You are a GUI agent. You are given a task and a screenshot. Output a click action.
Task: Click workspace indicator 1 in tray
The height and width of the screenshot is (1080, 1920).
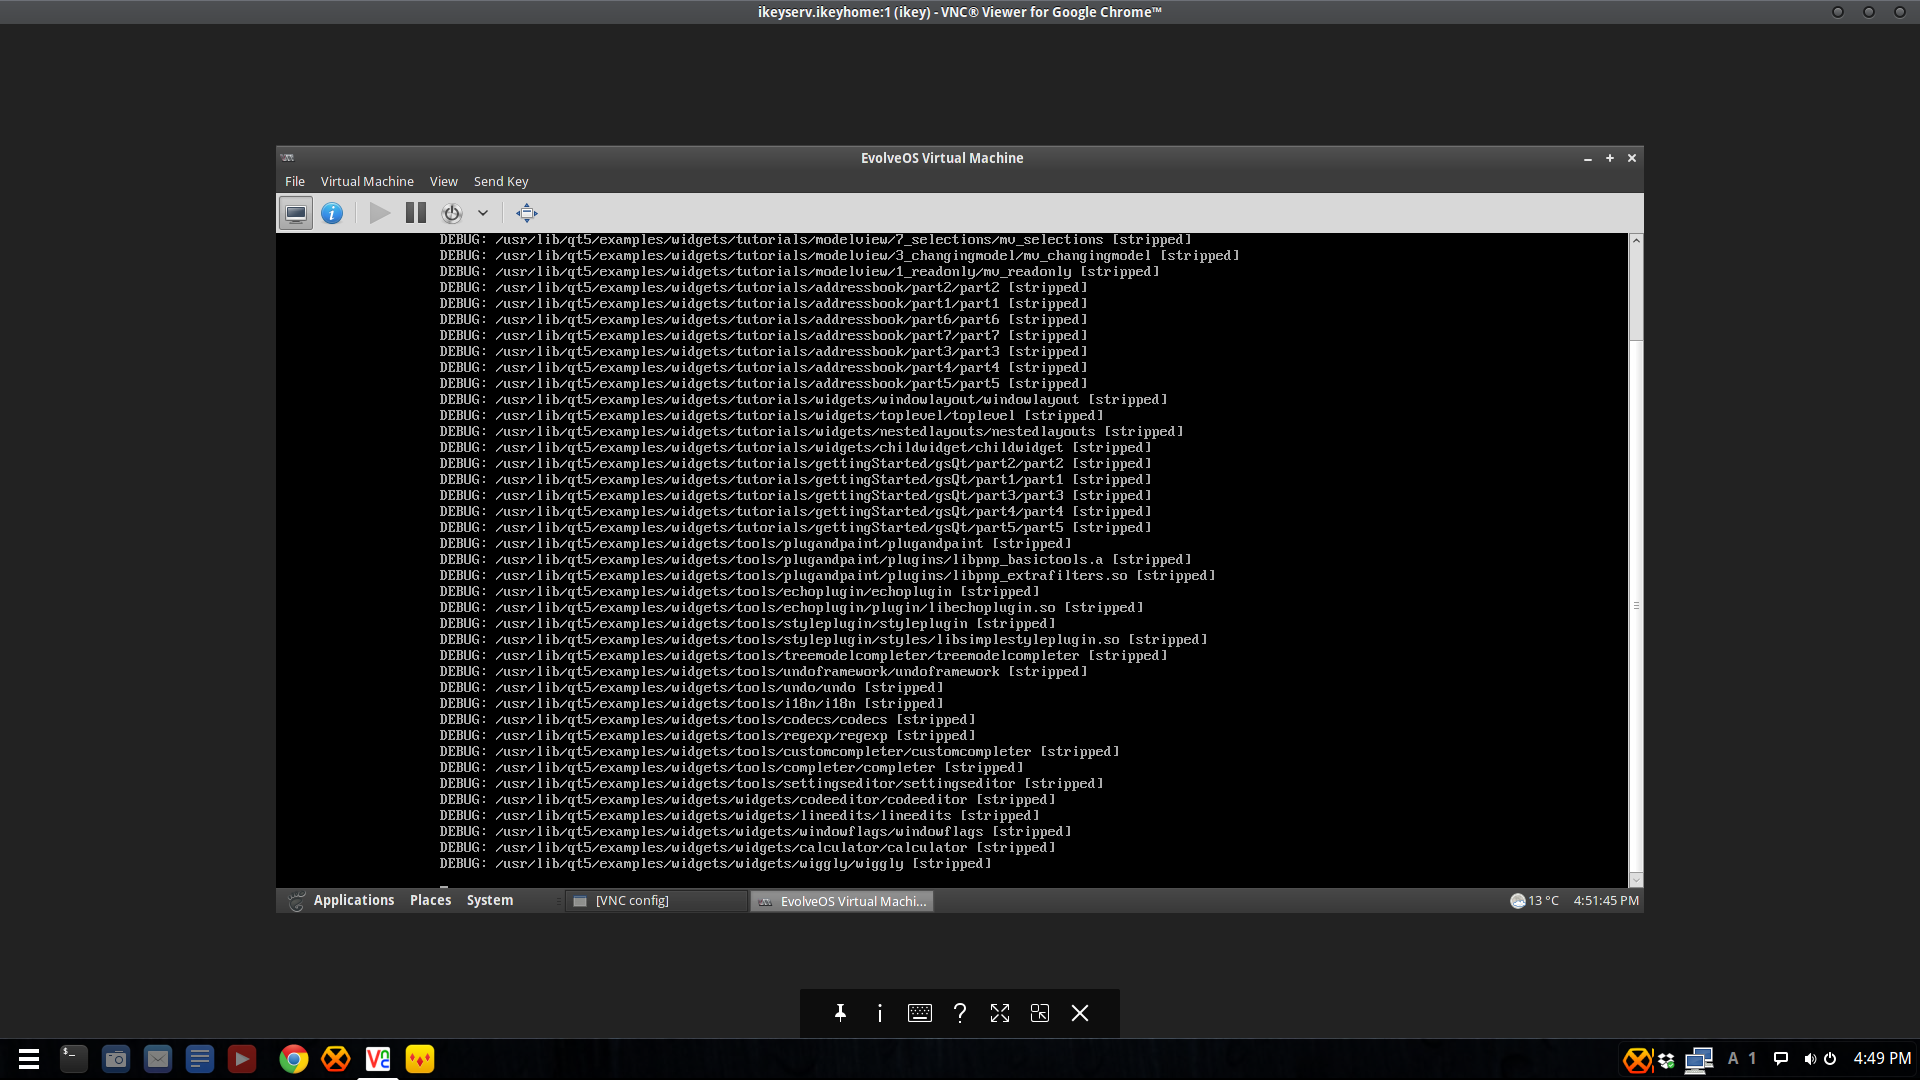click(x=1752, y=1058)
